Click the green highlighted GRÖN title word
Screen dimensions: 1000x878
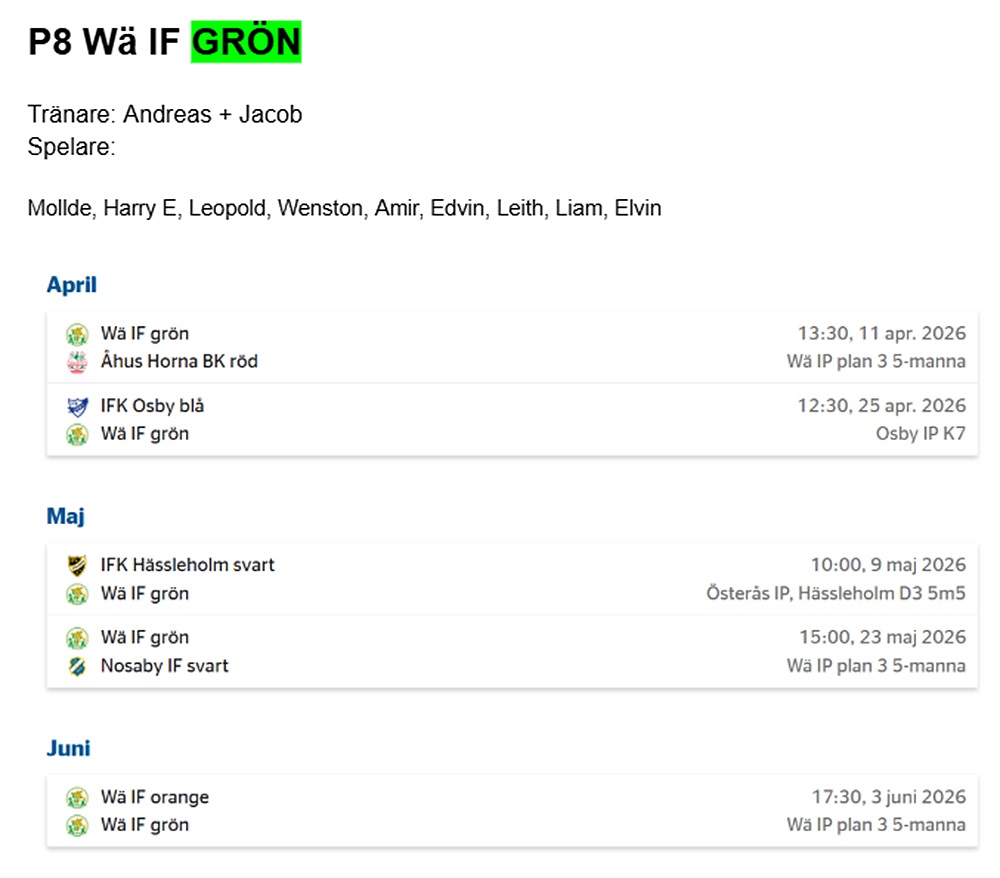coord(246,43)
